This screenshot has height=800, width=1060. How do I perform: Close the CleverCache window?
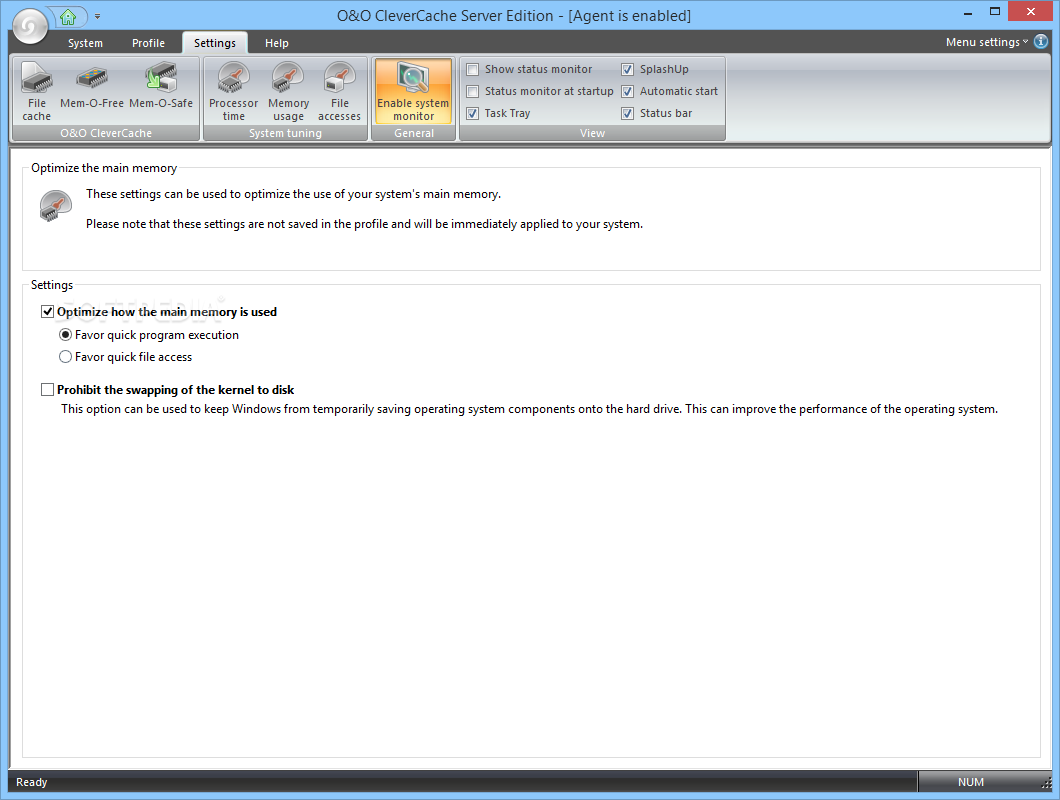(1031, 11)
